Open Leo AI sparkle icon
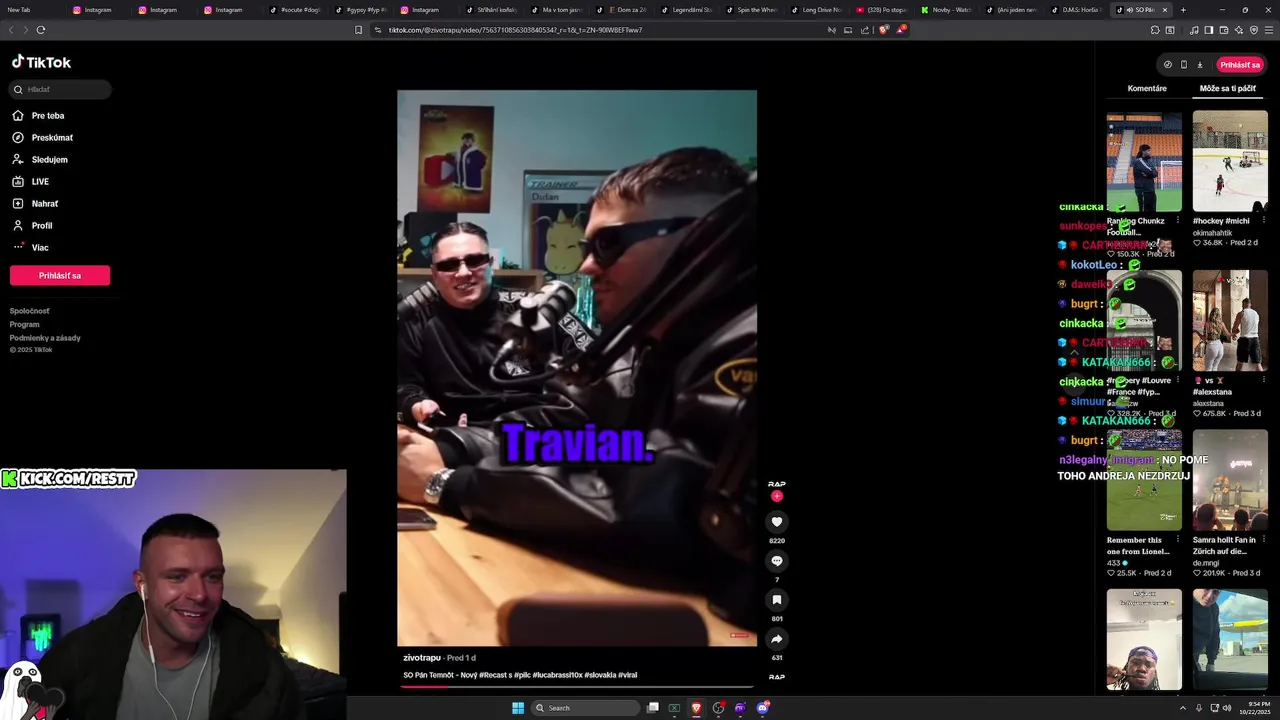 click(x=1239, y=30)
